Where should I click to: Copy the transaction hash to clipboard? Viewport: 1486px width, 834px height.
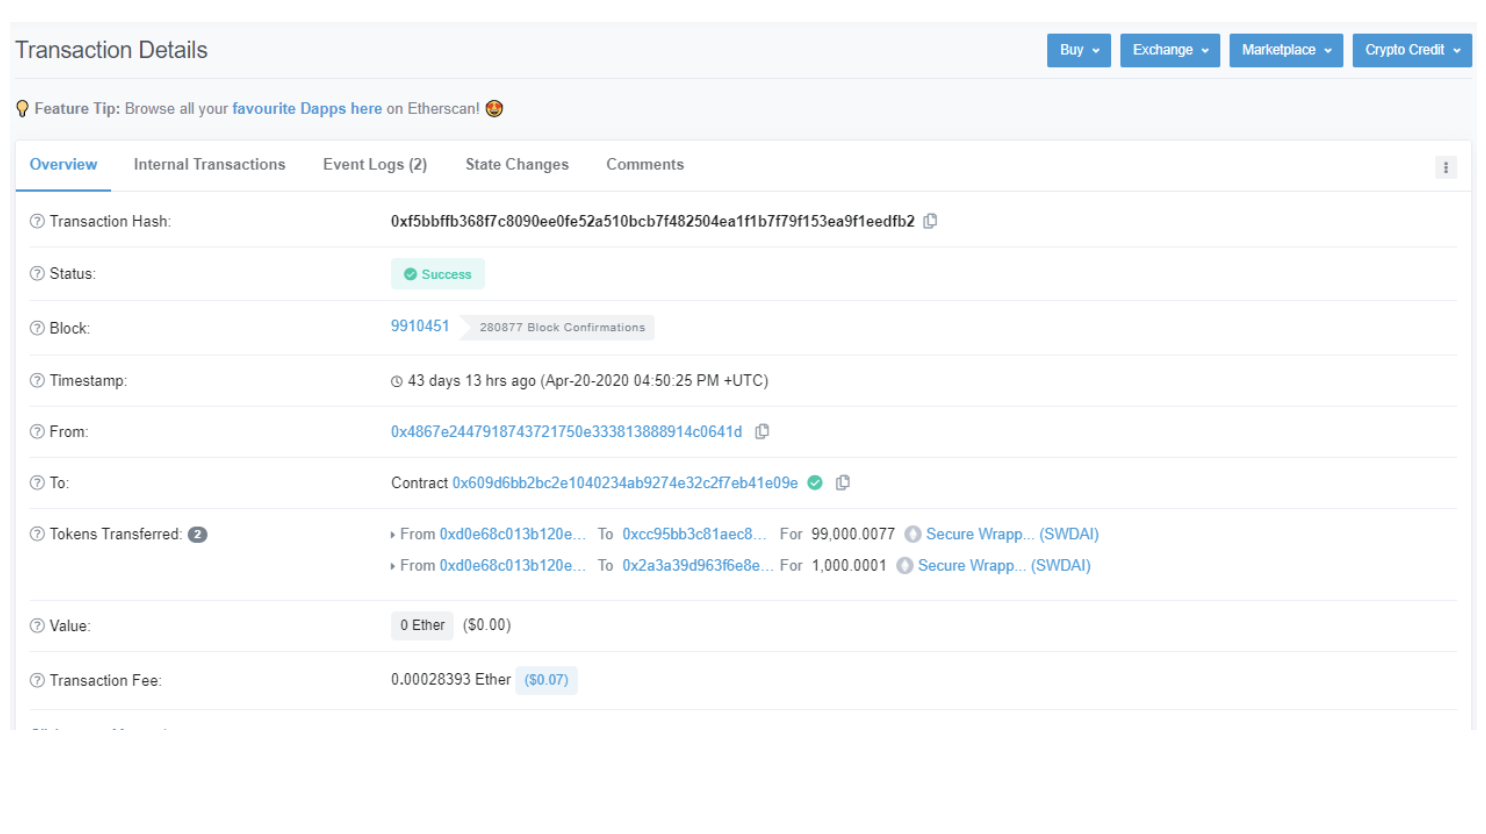pyautogui.click(x=930, y=221)
